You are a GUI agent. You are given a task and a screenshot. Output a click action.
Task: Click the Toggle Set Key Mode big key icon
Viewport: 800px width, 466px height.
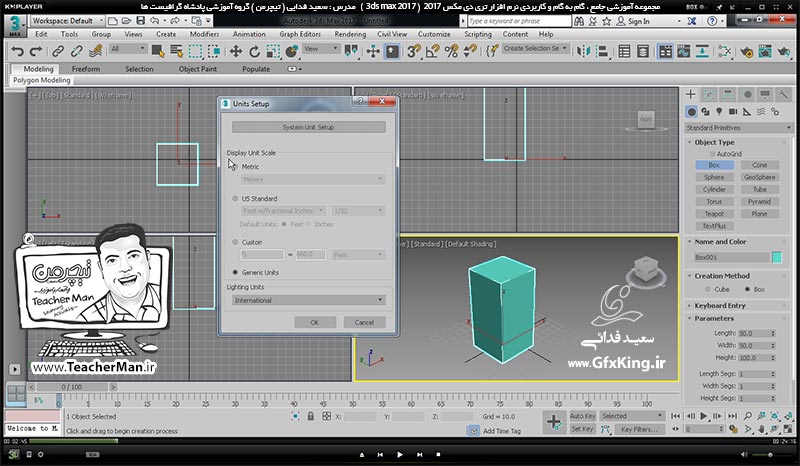pyautogui.click(x=554, y=423)
